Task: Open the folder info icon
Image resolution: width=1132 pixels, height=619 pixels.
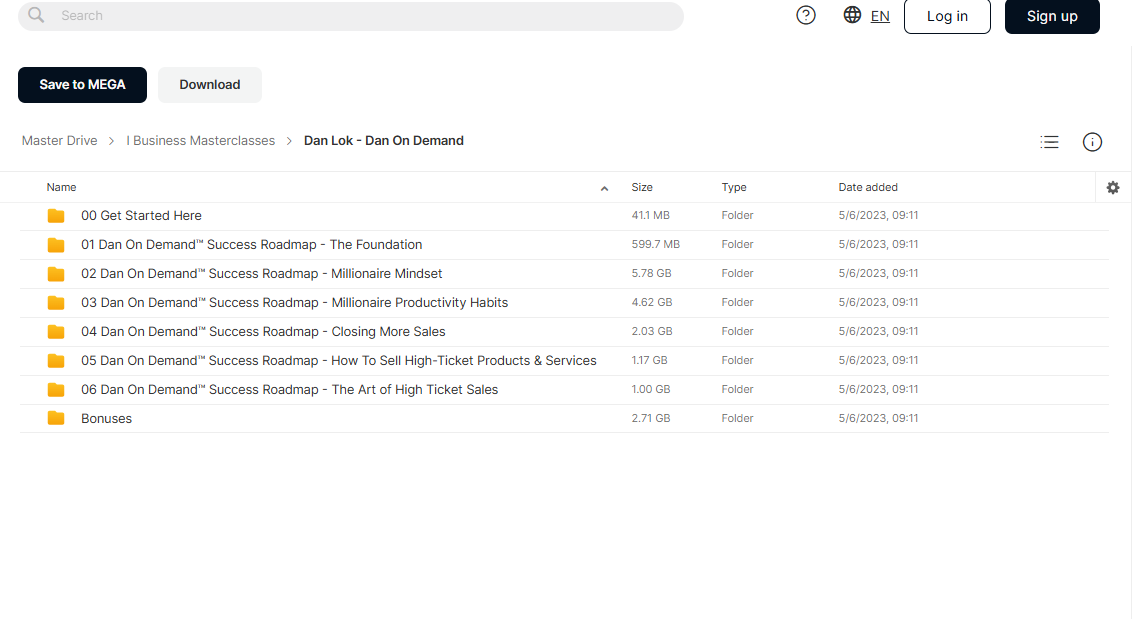Action: pyautogui.click(x=1092, y=142)
